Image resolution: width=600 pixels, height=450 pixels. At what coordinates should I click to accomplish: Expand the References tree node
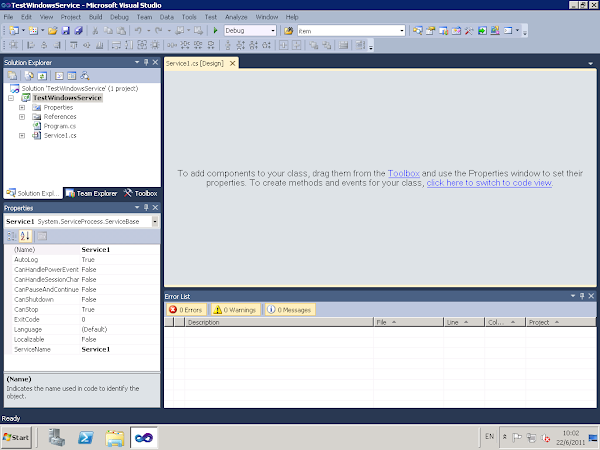pyautogui.click(x=22, y=117)
